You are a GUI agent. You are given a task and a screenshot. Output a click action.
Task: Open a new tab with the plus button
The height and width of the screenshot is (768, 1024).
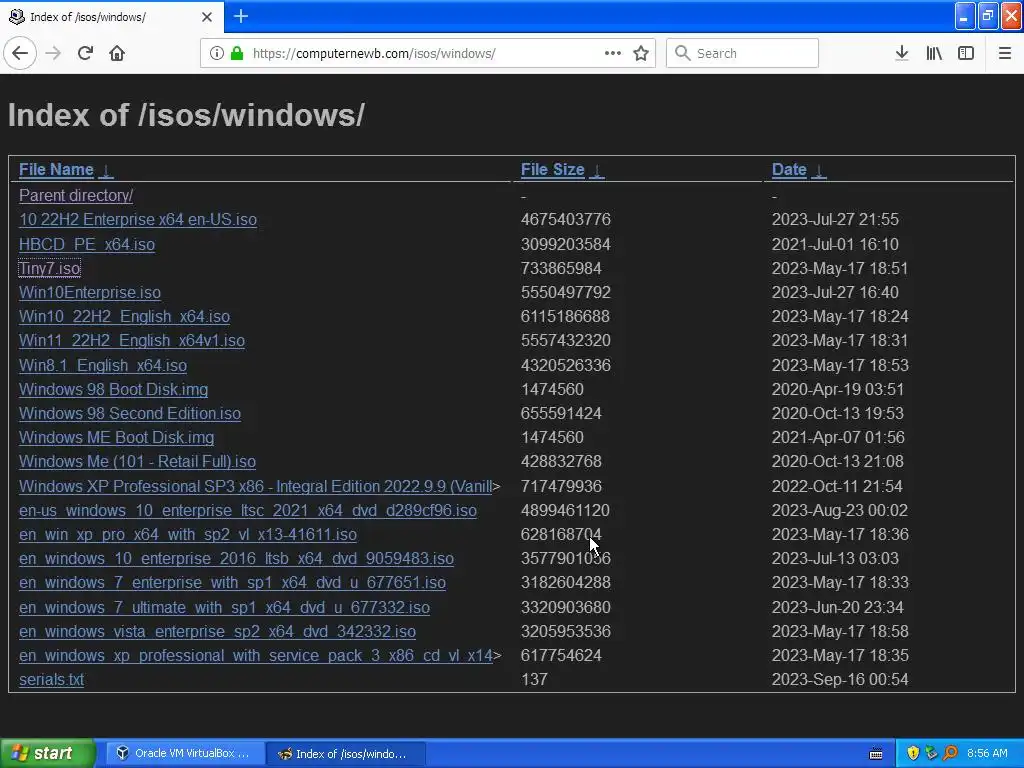pyautogui.click(x=240, y=16)
